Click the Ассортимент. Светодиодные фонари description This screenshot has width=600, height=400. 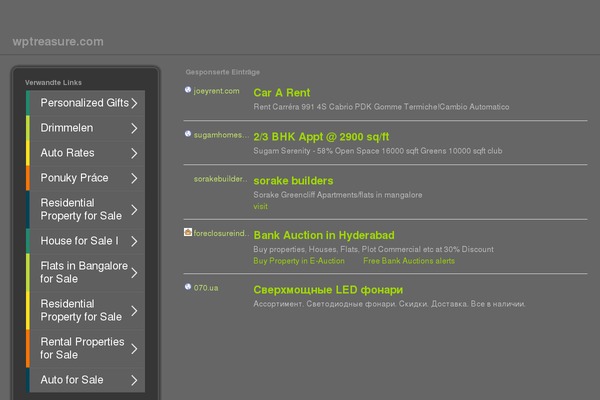pos(389,304)
